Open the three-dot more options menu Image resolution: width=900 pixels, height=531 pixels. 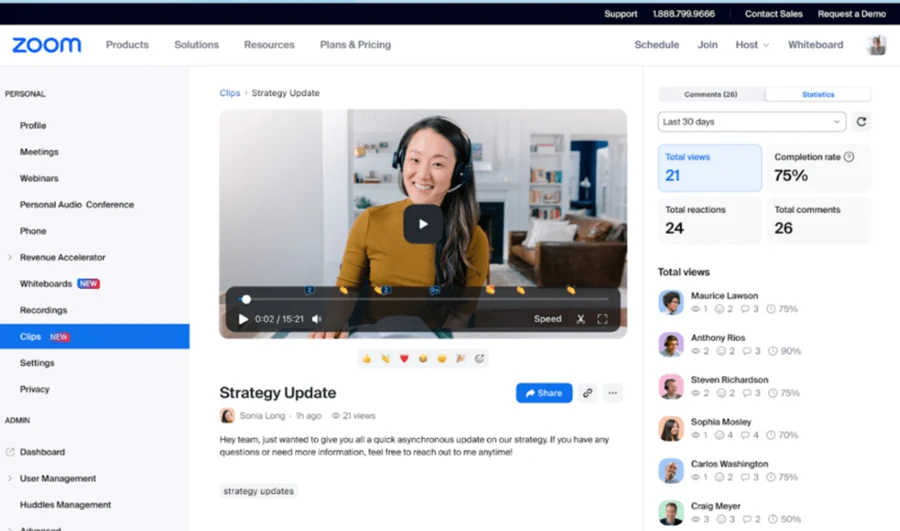pos(613,393)
